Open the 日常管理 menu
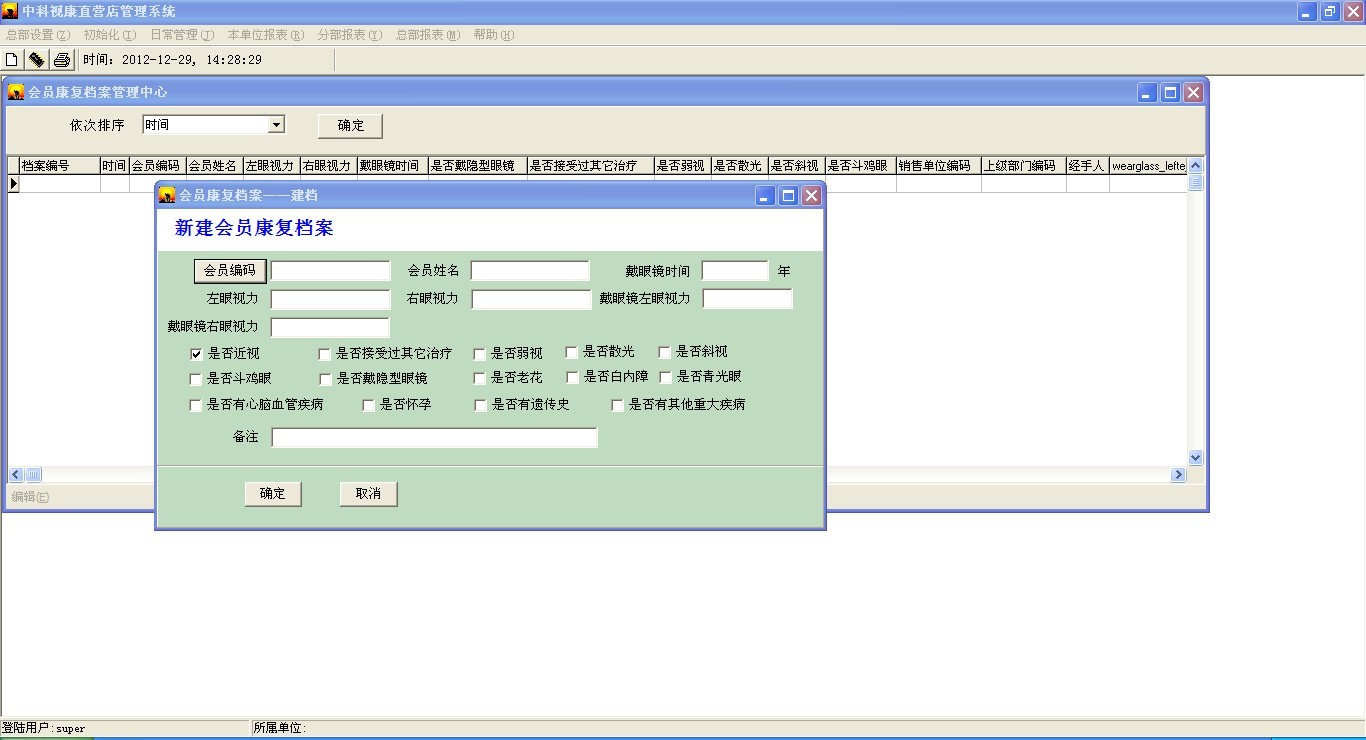 pyautogui.click(x=182, y=35)
